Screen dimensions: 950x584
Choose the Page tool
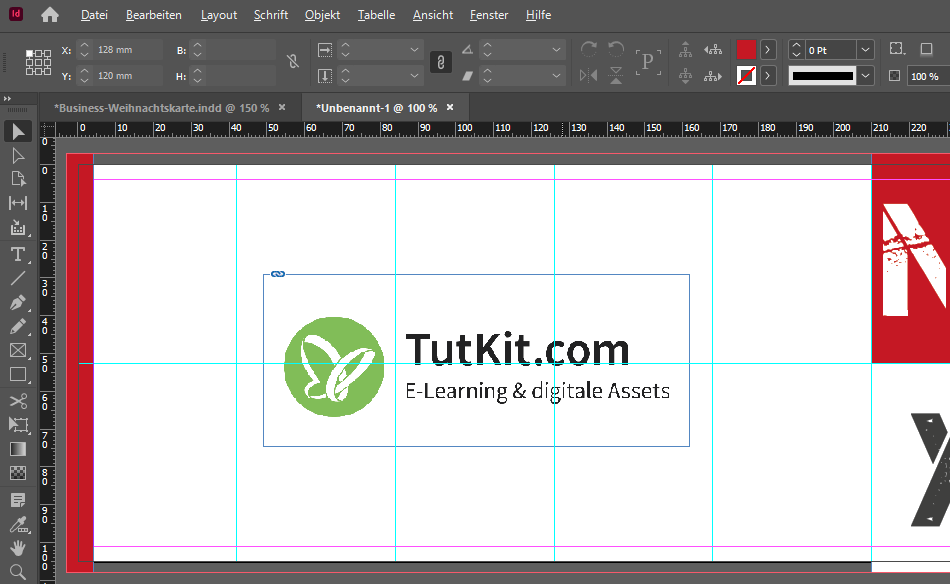coord(18,179)
